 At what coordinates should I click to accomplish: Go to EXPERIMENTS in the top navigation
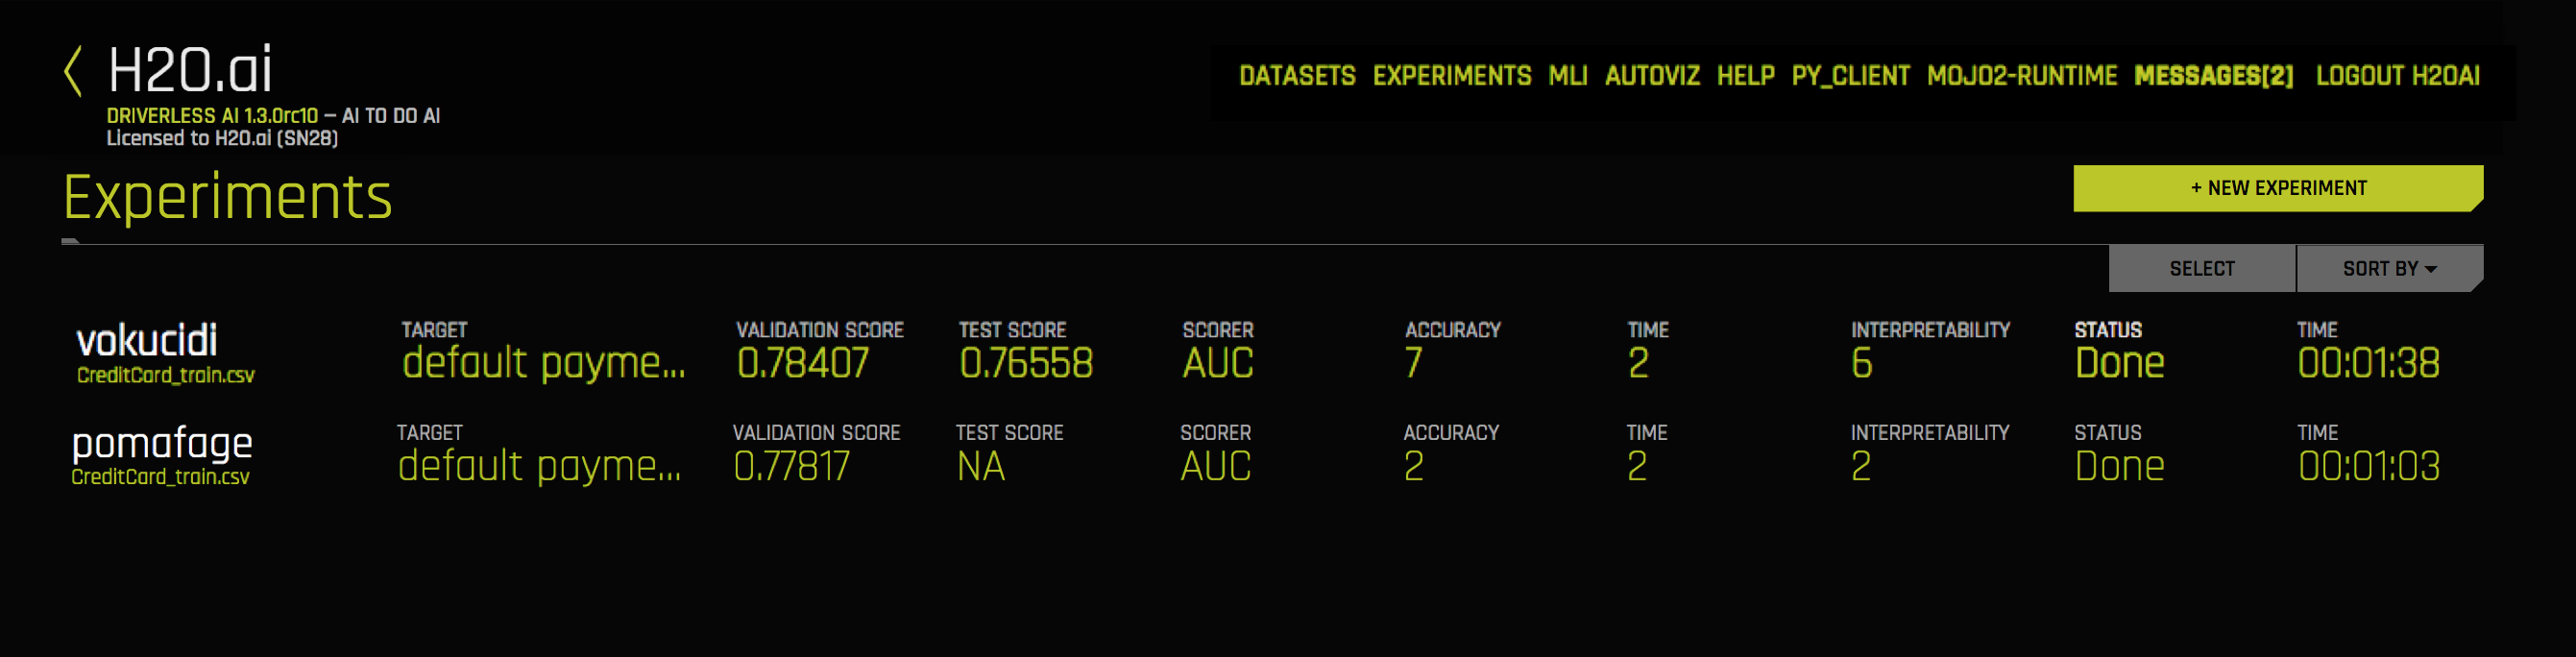click(x=1451, y=76)
